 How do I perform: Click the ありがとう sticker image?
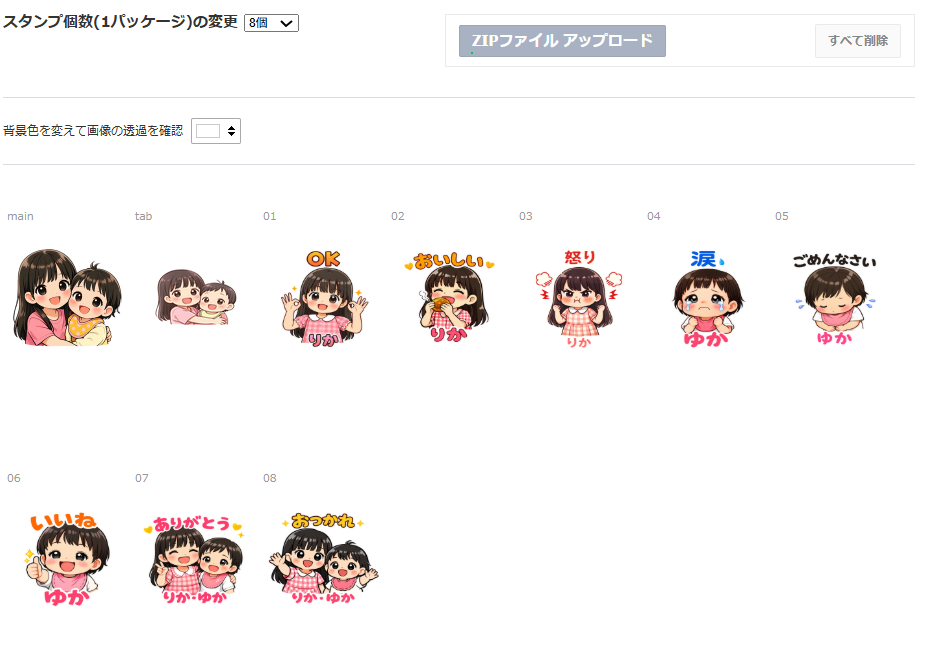tap(196, 560)
